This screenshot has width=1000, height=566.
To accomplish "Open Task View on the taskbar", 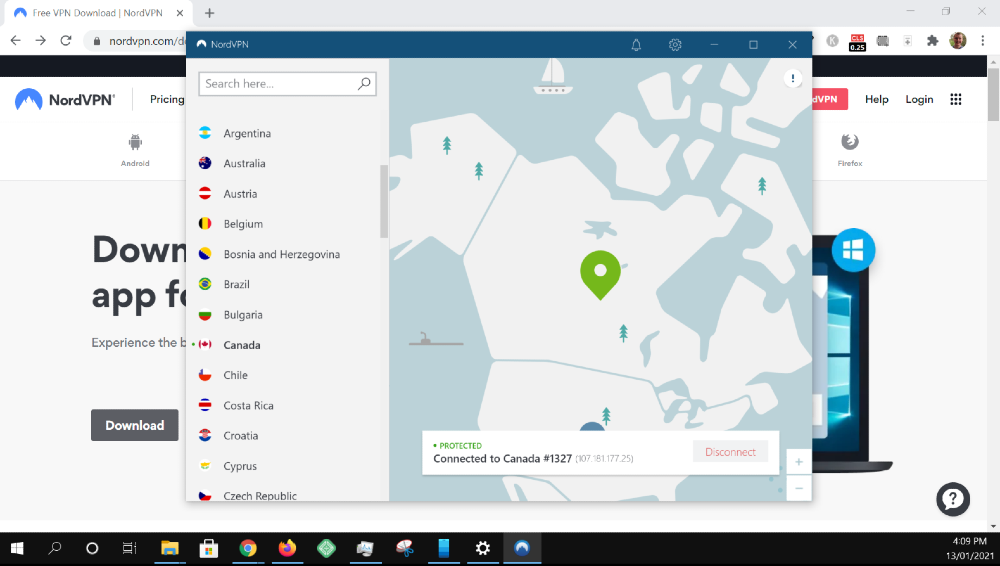I will coord(129,548).
